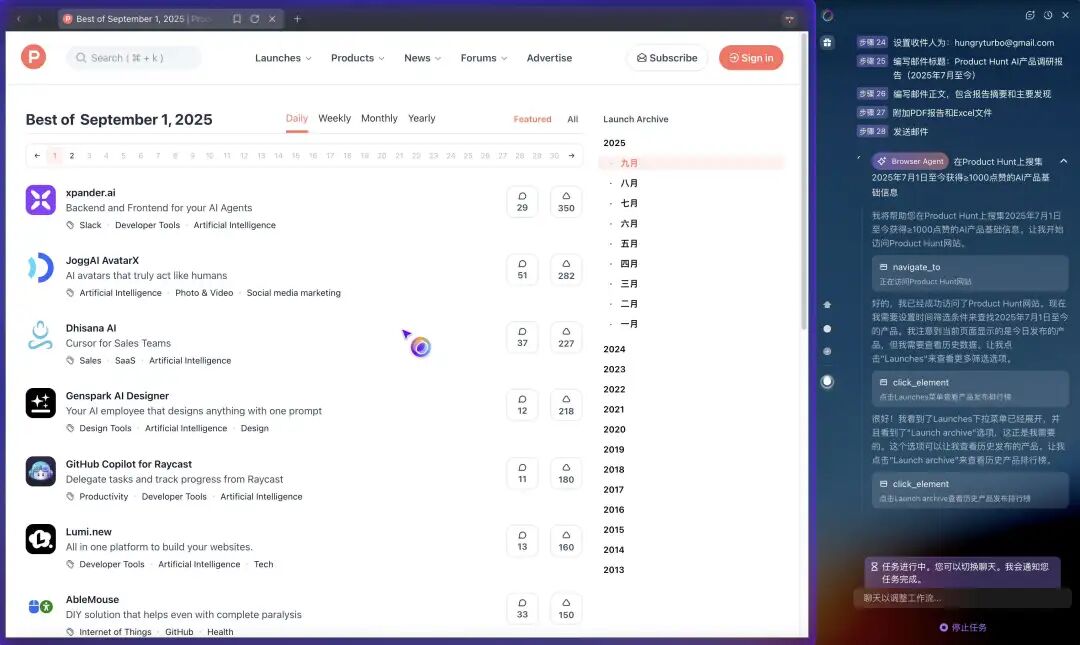1080x645 pixels.
Task: Open the AbleMouse product logo
Action: (41, 606)
